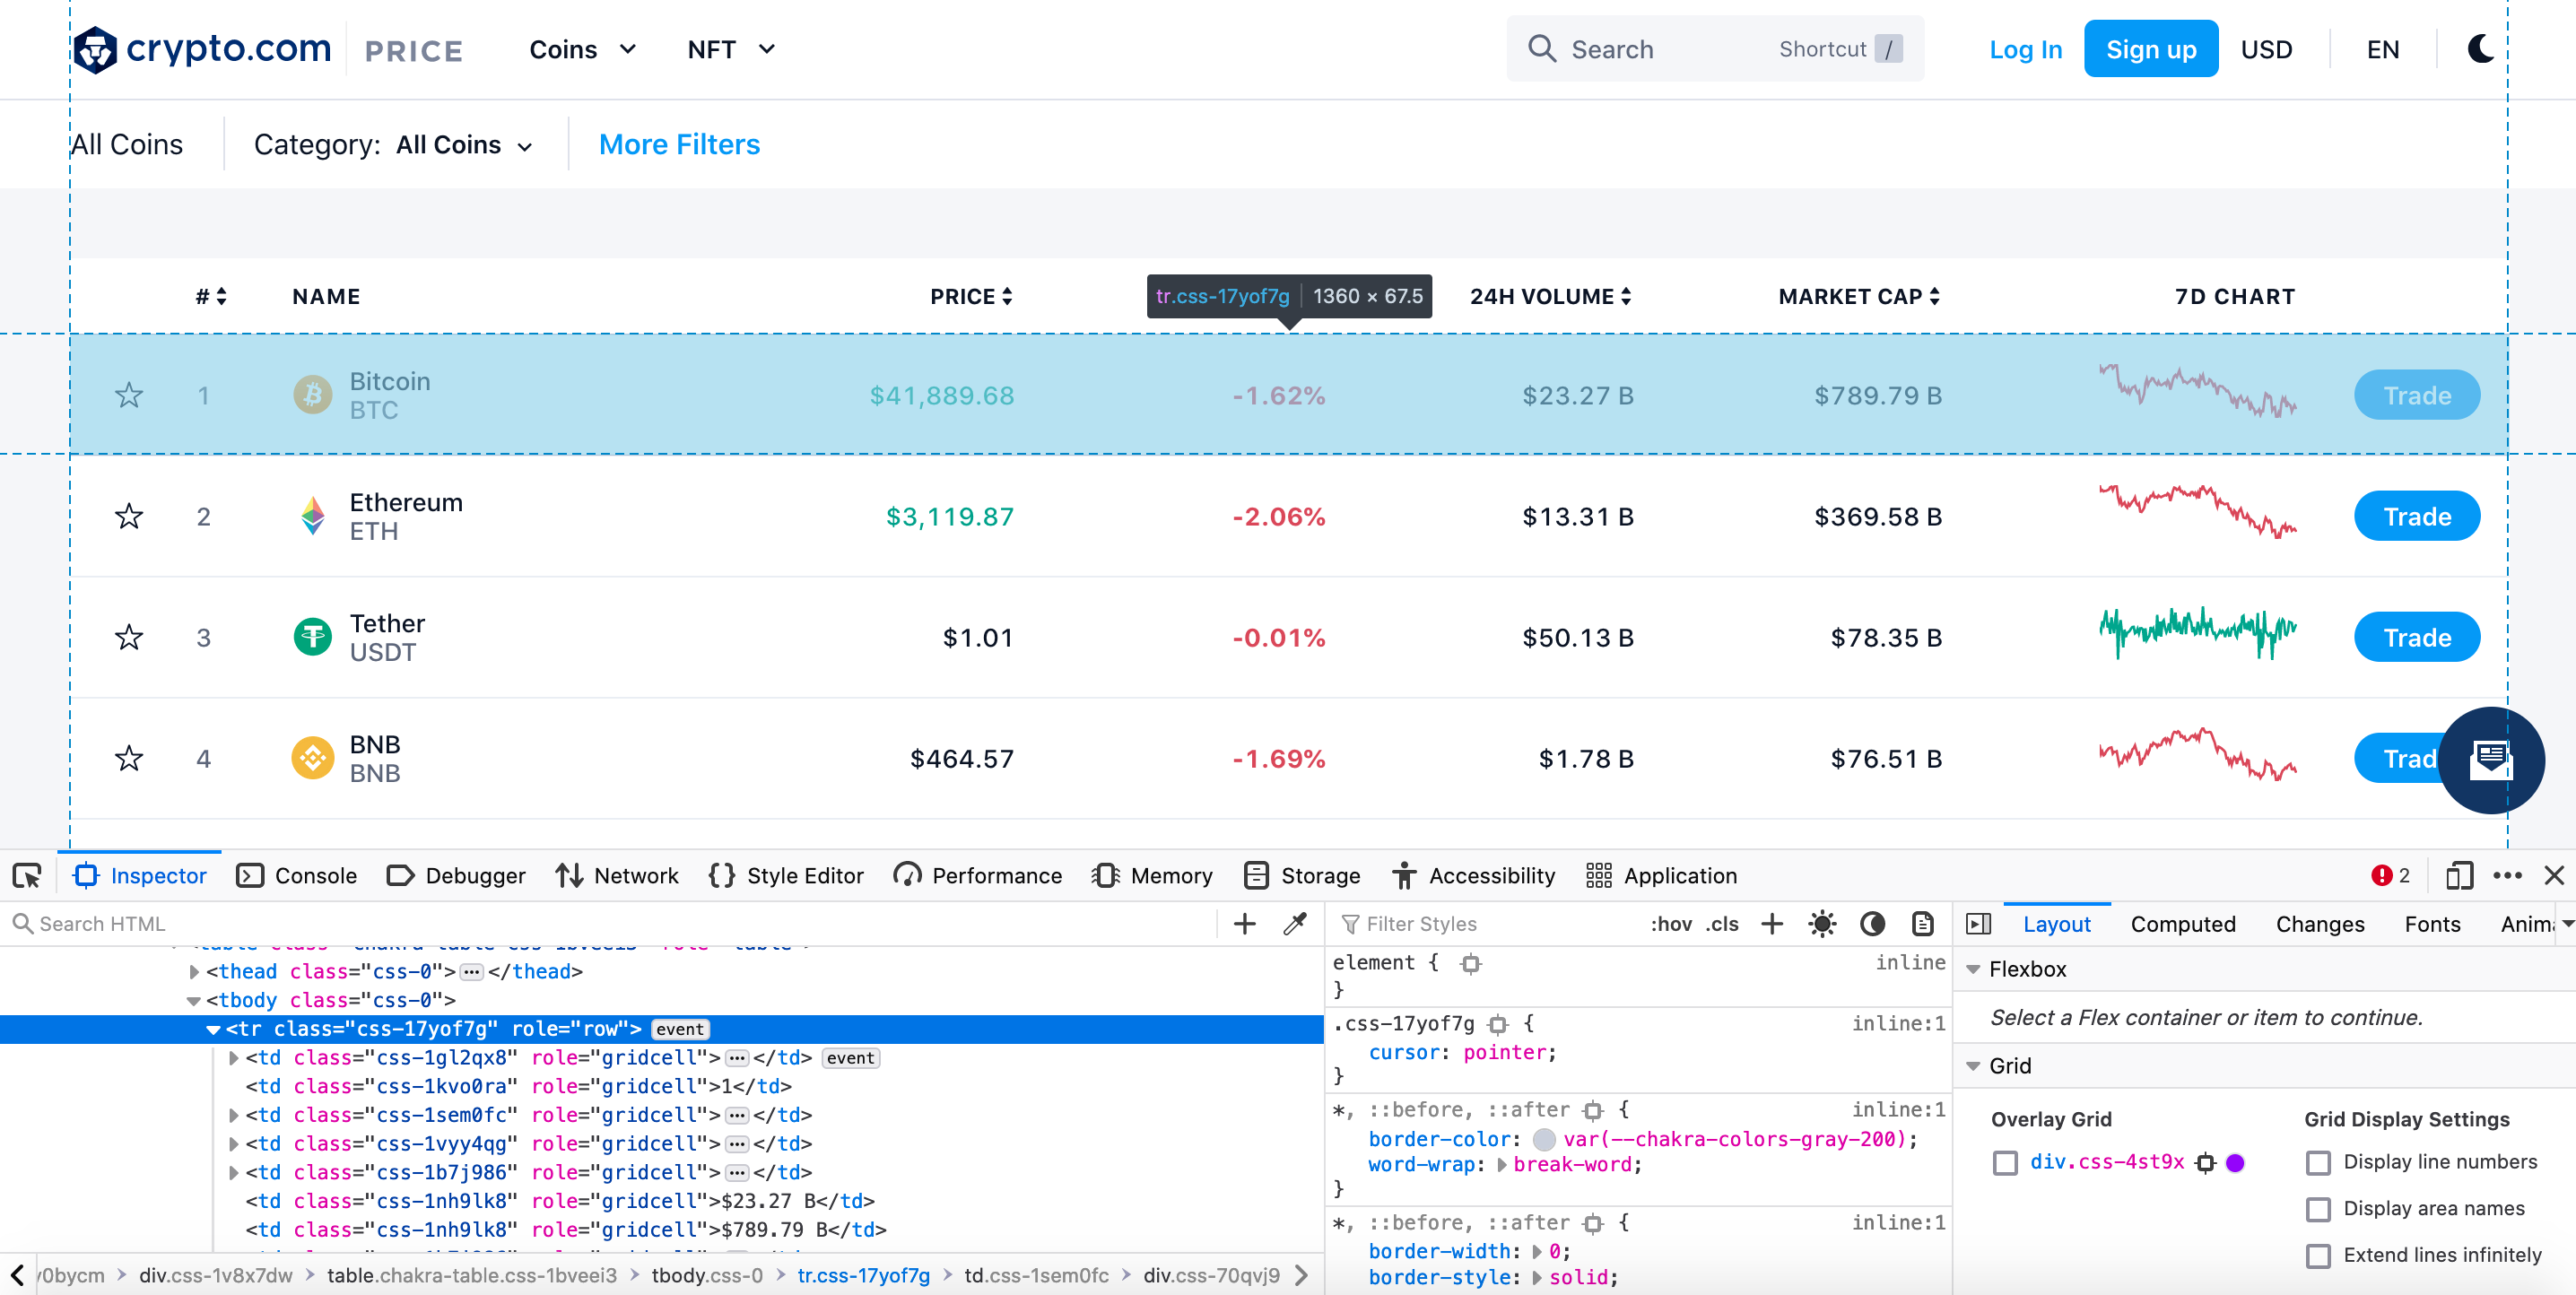Image resolution: width=2576 pixels, height=1295 pixels.
Task: Click the Add new node plus icon
Action: tap(1244, 924)
